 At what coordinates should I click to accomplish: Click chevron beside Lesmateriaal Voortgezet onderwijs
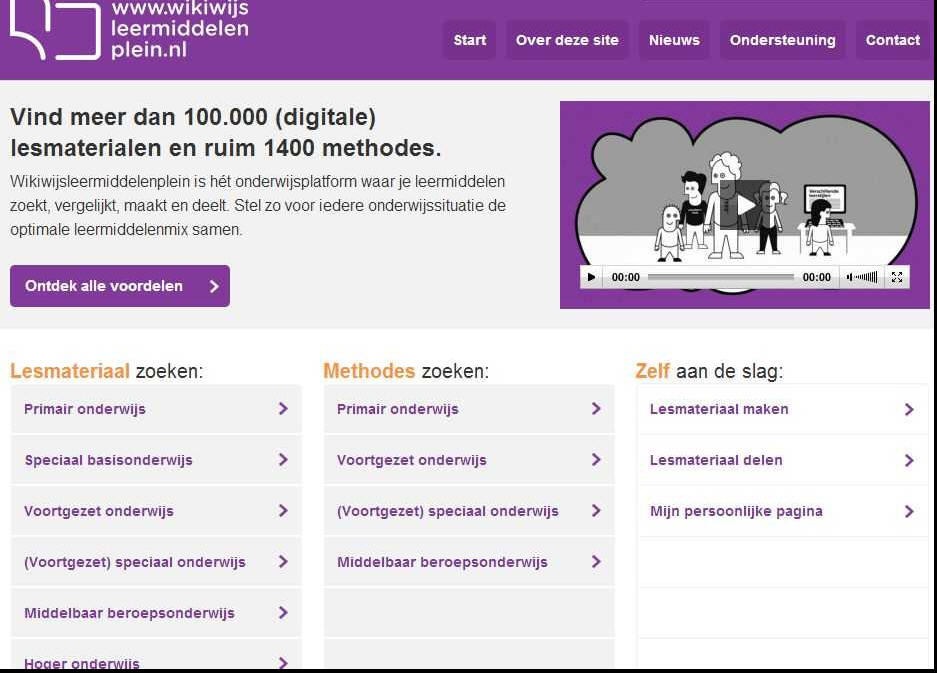283,510
